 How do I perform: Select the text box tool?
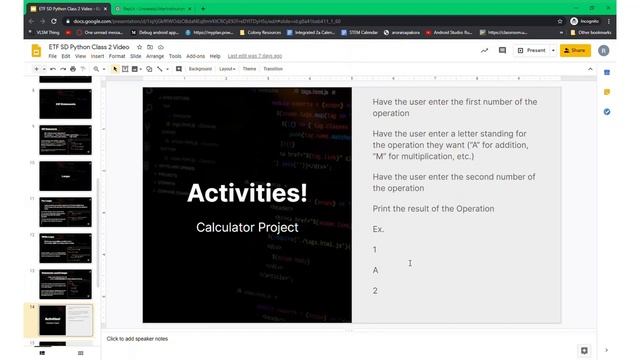[x=125, y=69]
